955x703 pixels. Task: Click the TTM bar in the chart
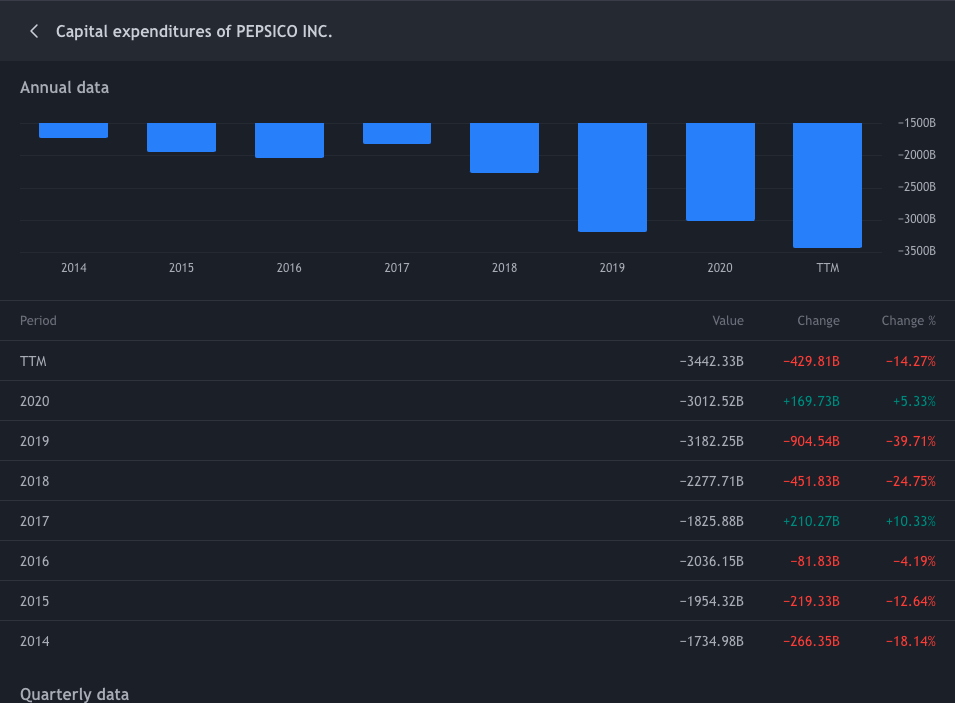click(x=827, y=185)
